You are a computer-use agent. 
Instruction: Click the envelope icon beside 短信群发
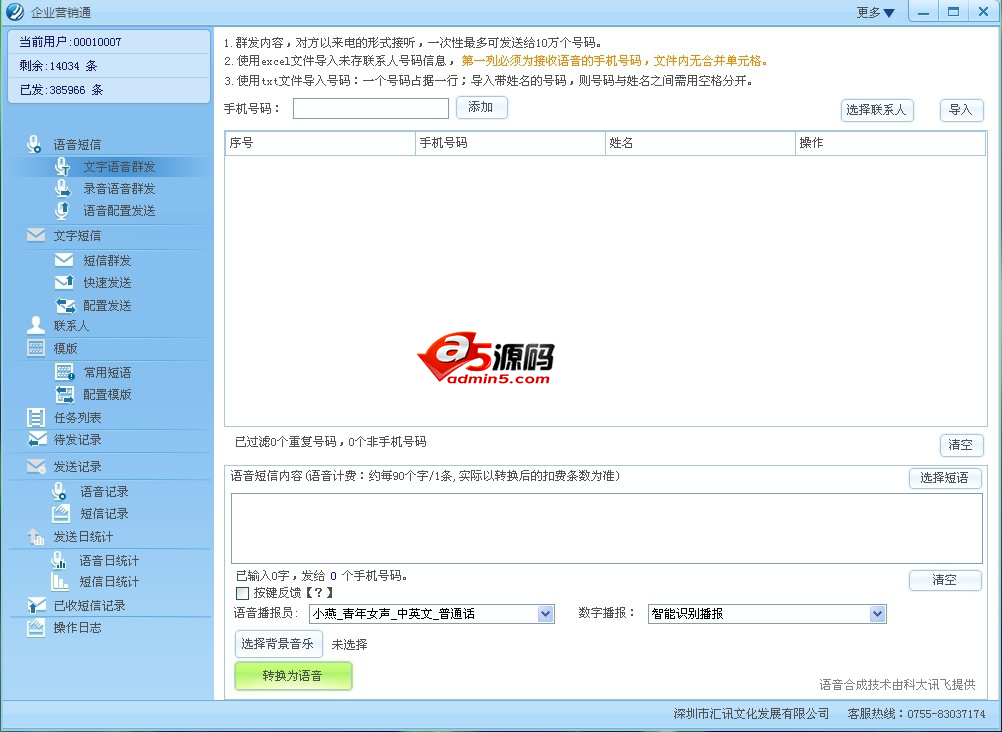[x=64, y=260]
